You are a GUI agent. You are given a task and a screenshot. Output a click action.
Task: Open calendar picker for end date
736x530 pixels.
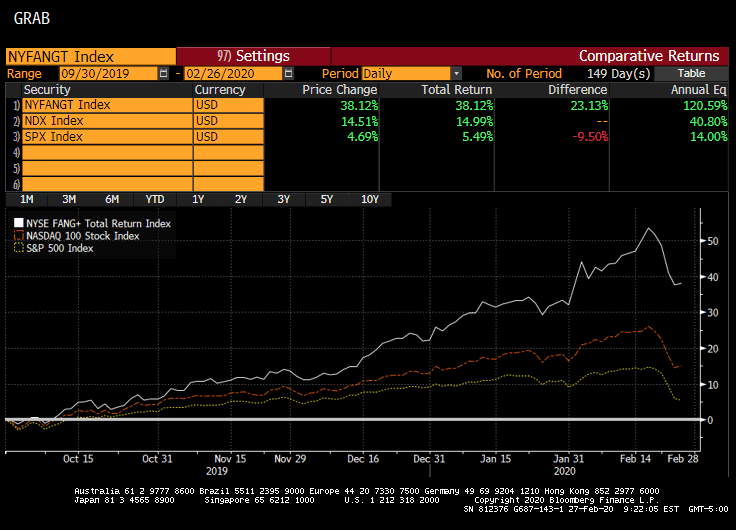[289, 73]
